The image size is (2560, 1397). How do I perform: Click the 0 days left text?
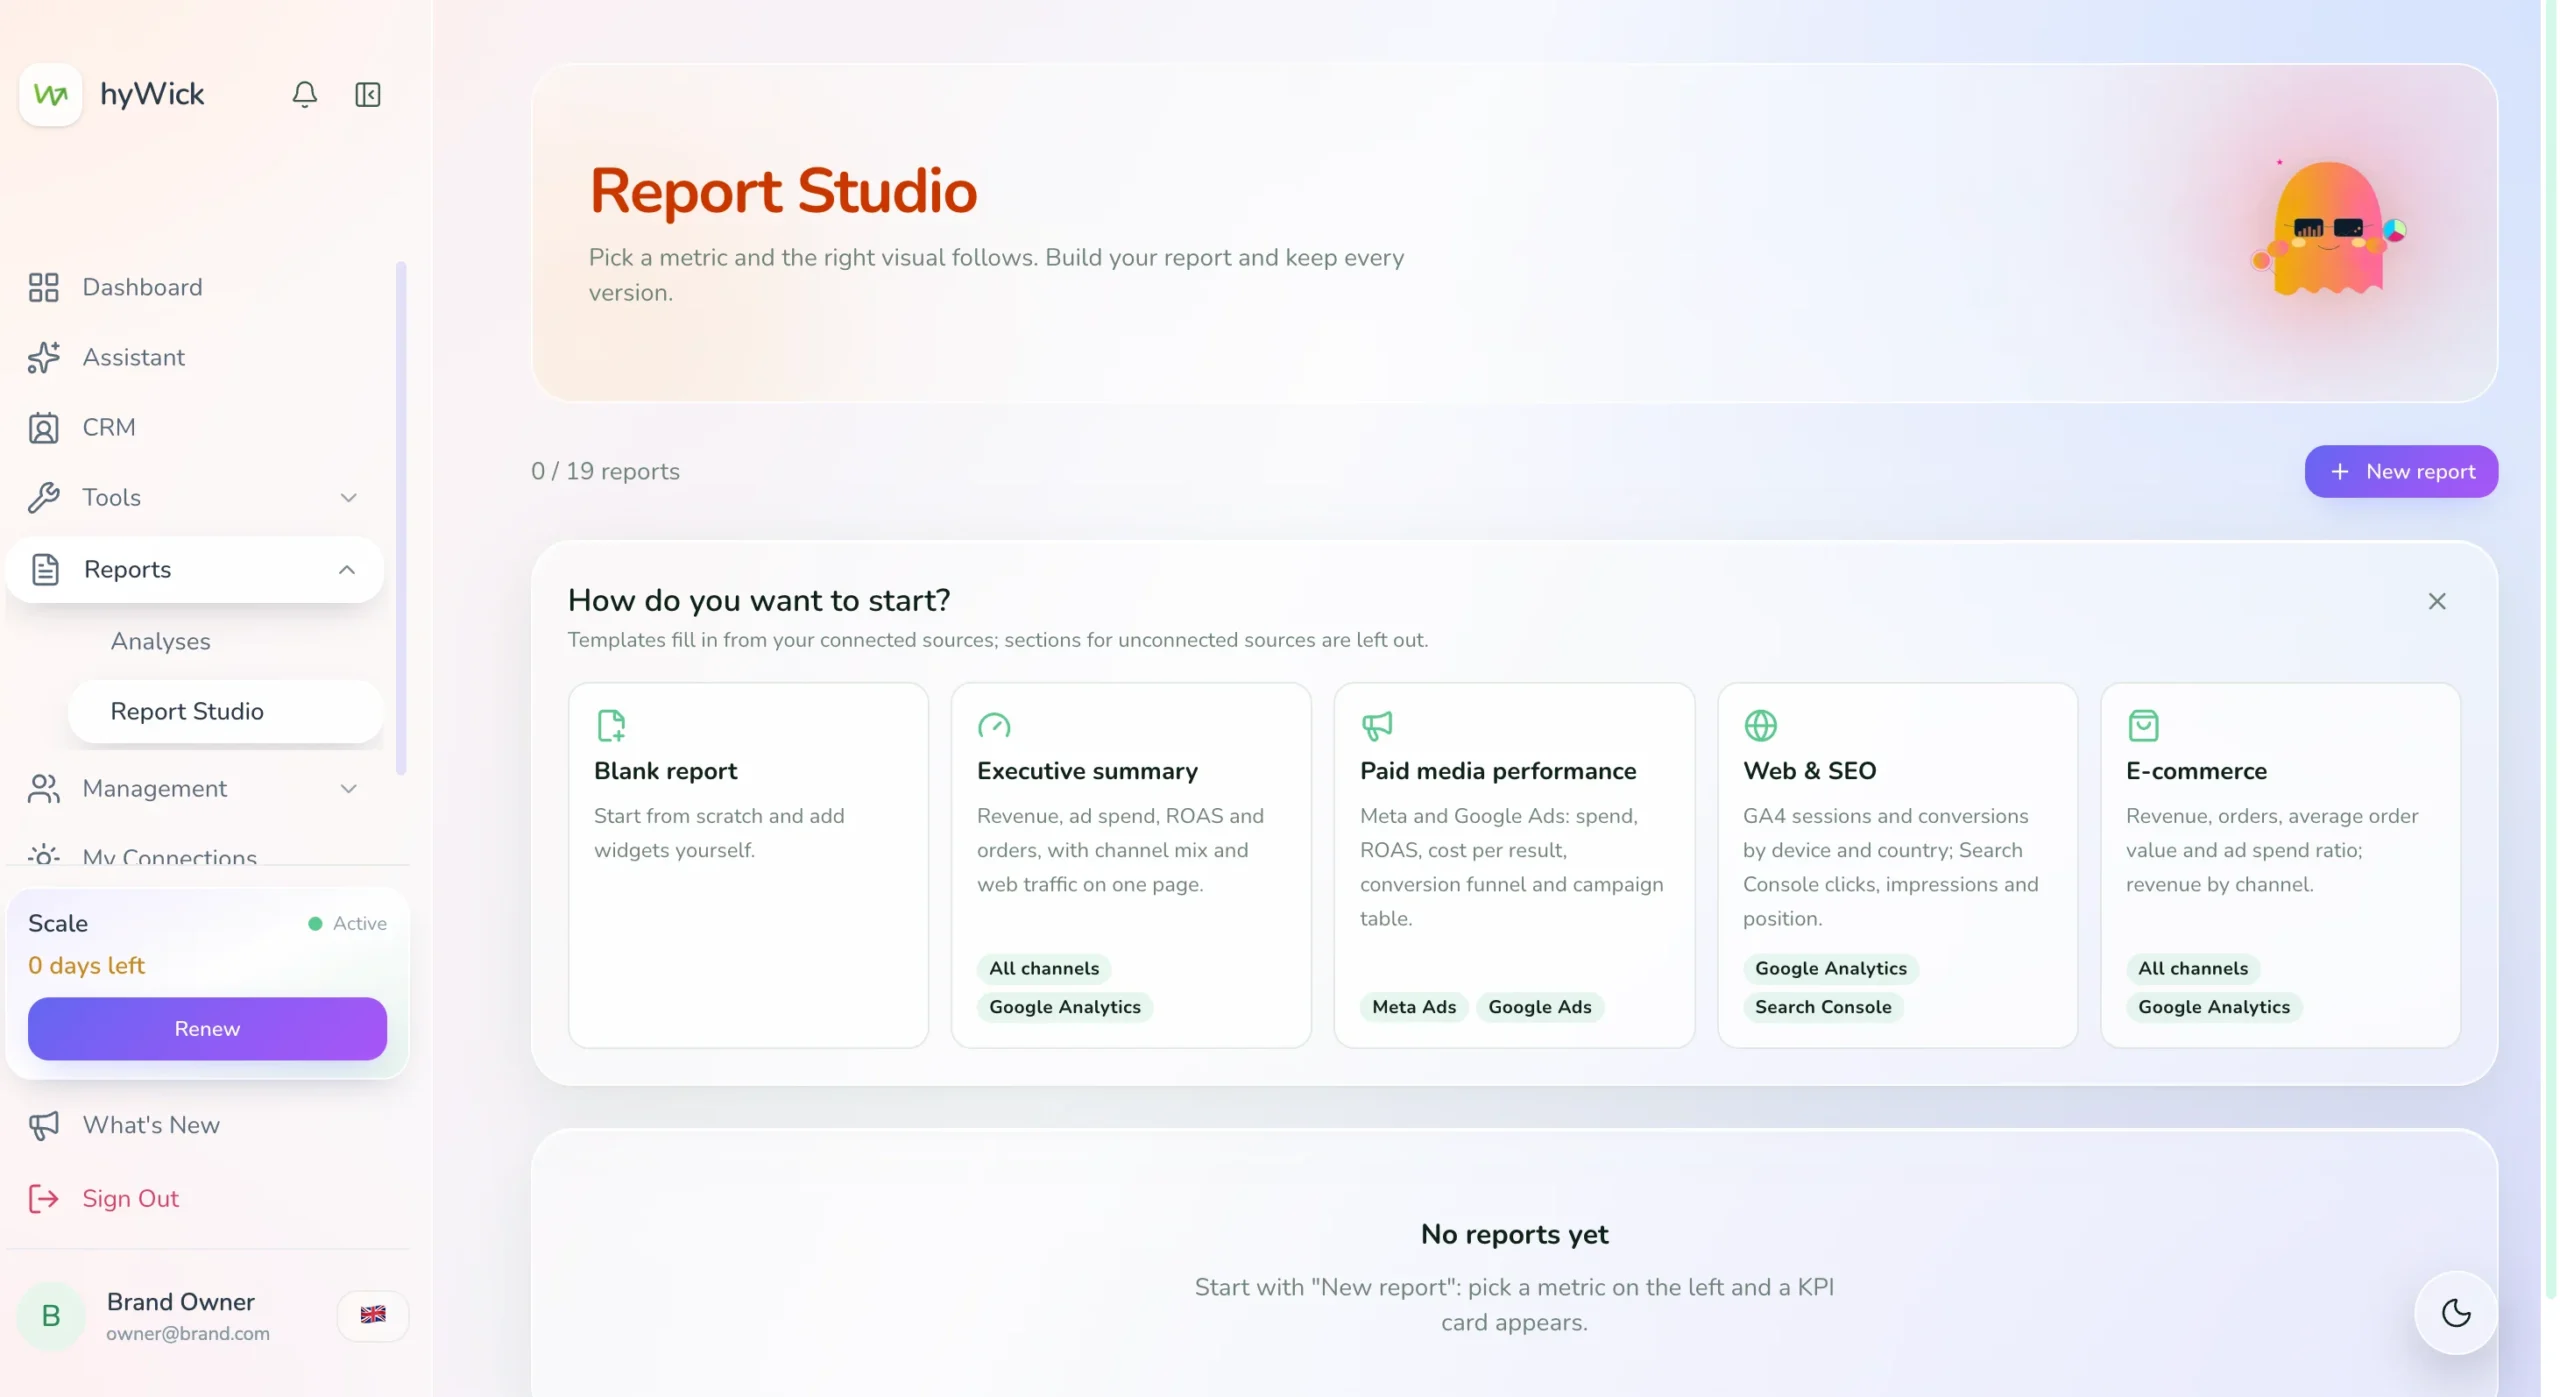coord(86,965)
